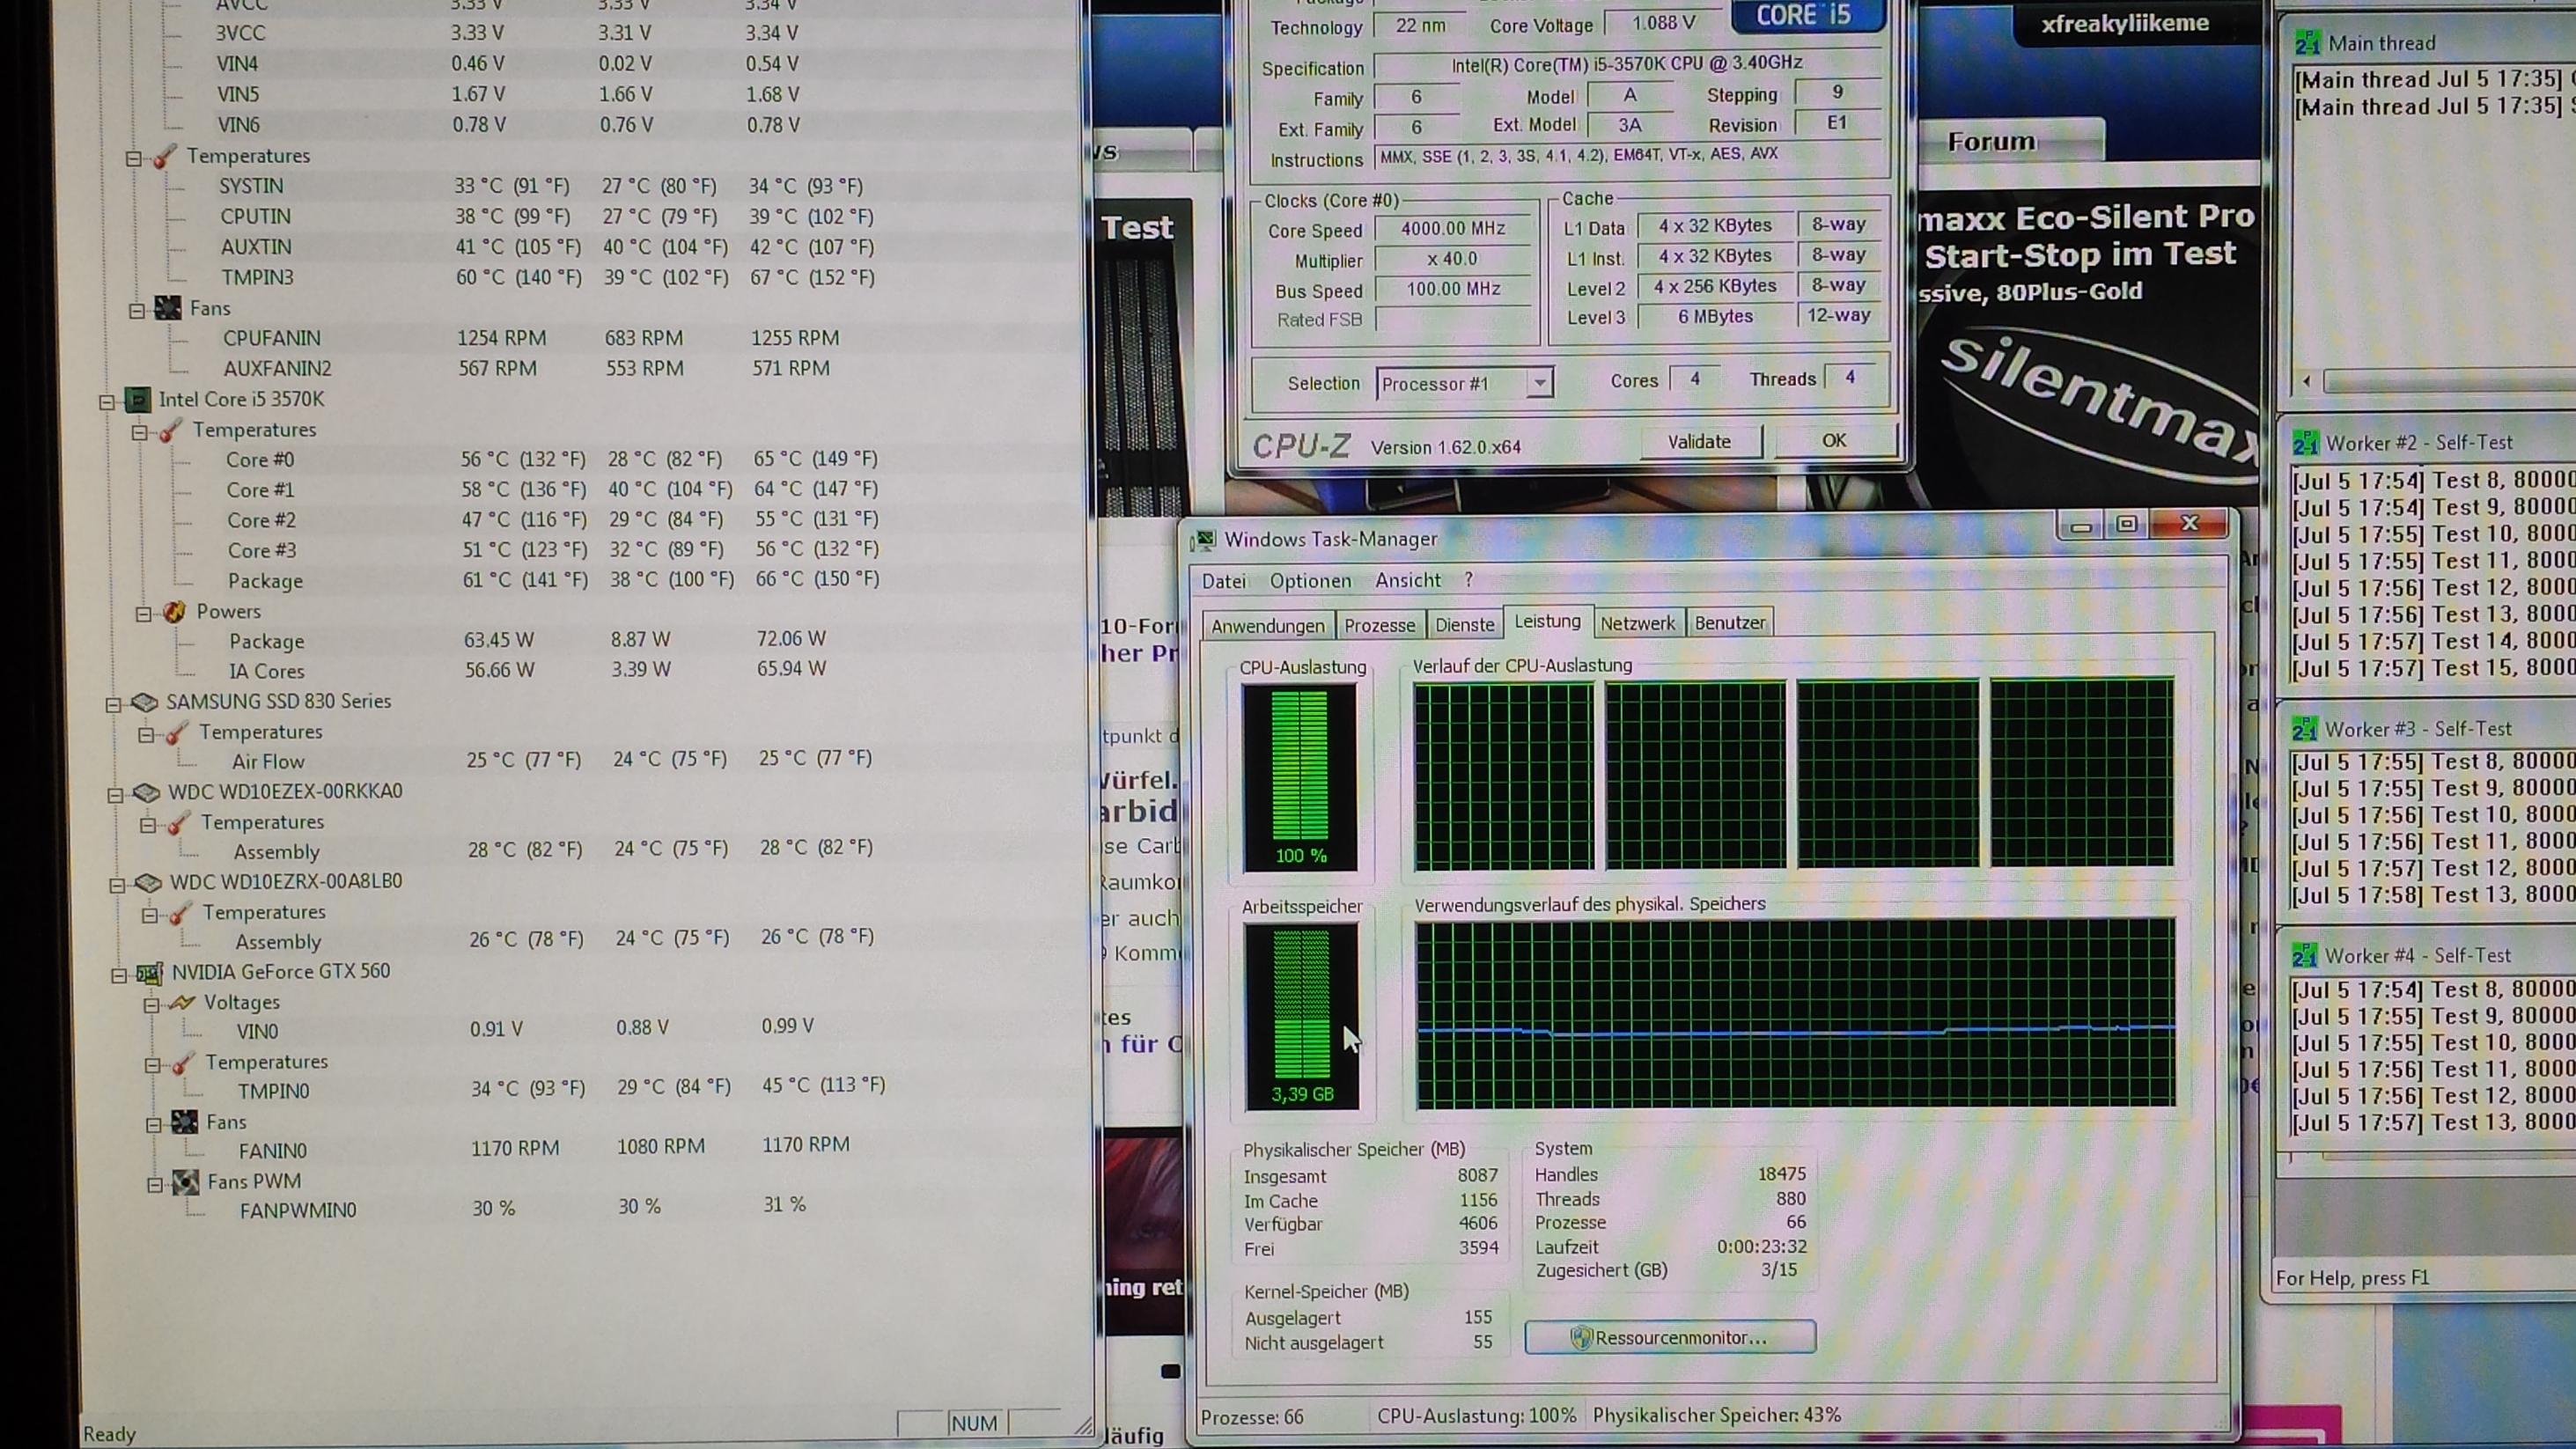Click the Main thread horizontal scrollbar
This screenshot has width=2576, height=1449.
pos(2440,381)
